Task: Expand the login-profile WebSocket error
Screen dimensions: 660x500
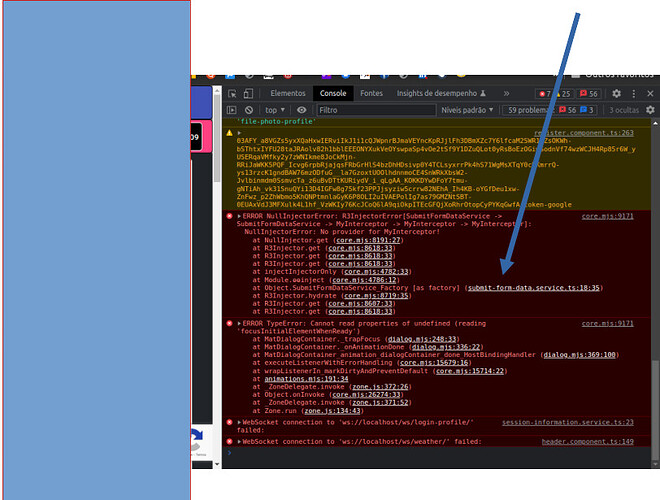Action: pyautogui.click(x=239, y=422)
